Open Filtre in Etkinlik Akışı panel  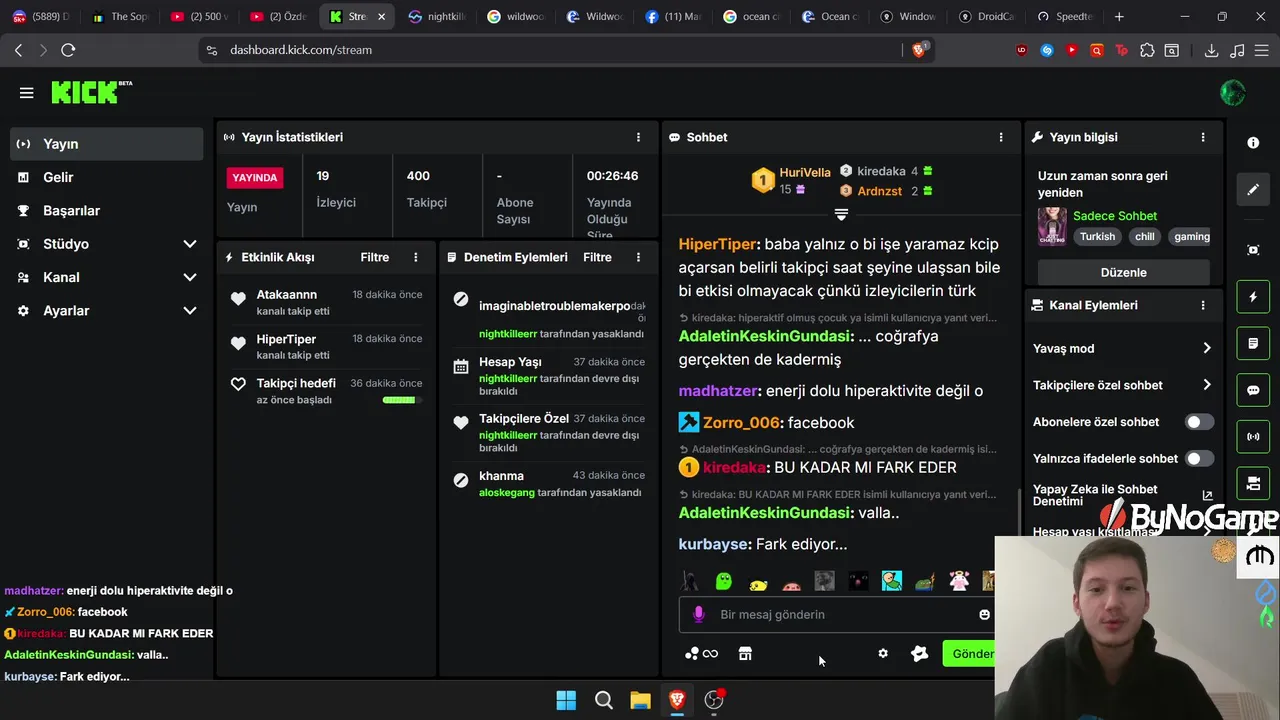[375, 257]
